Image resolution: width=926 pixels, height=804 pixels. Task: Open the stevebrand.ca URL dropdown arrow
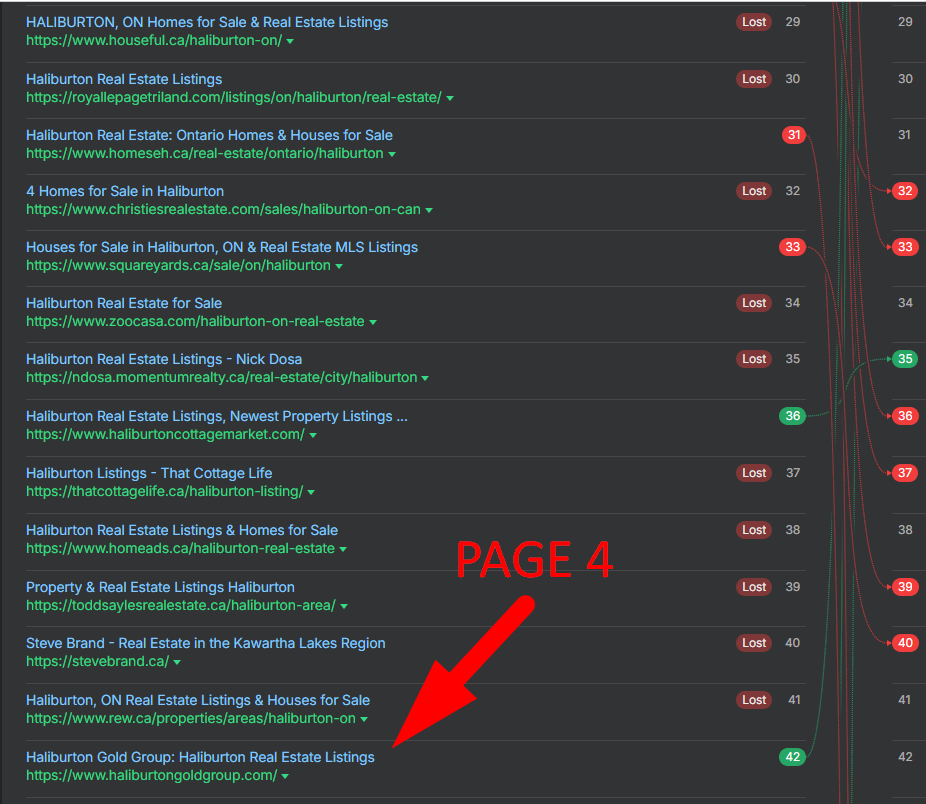coord(177,662)
